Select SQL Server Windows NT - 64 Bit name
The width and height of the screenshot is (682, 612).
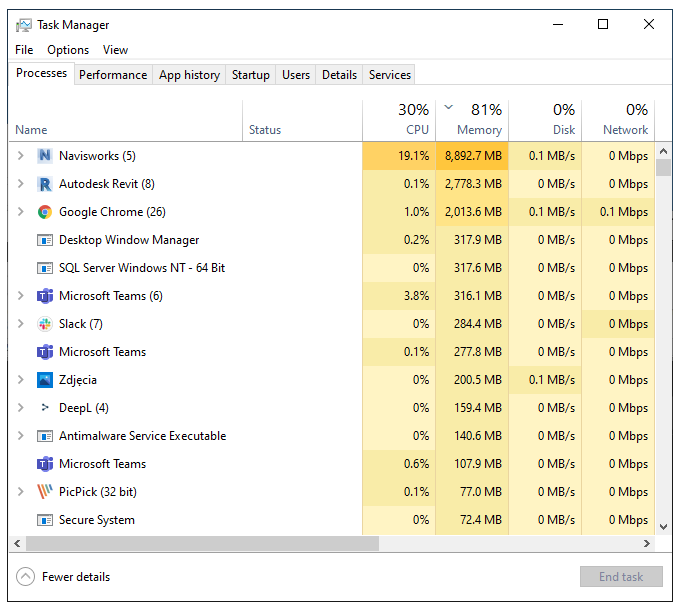(x=142, y=268)
